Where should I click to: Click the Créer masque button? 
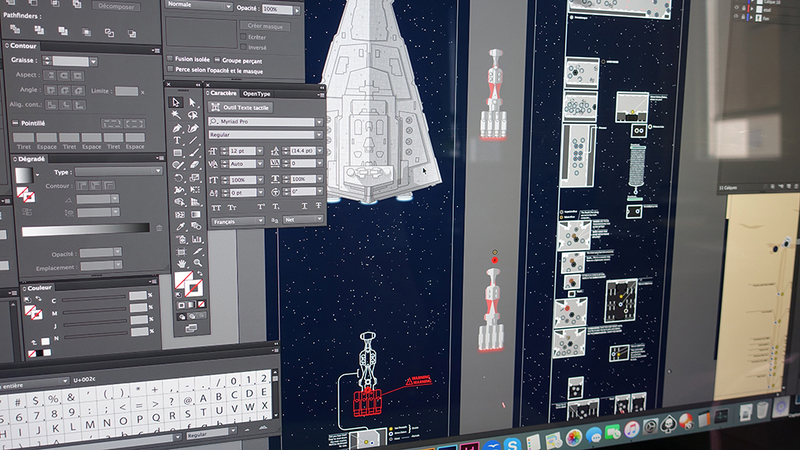[x=265, y=26]
